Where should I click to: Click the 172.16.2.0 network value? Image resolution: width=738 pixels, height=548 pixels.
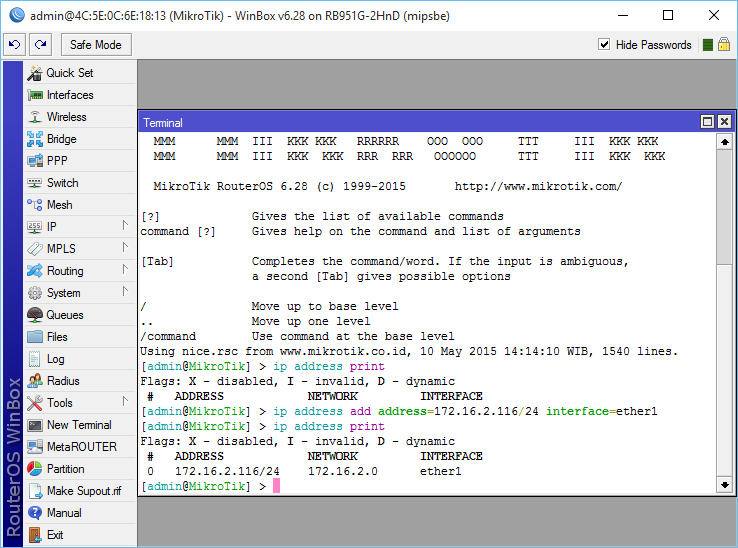[x=343, y=471]
